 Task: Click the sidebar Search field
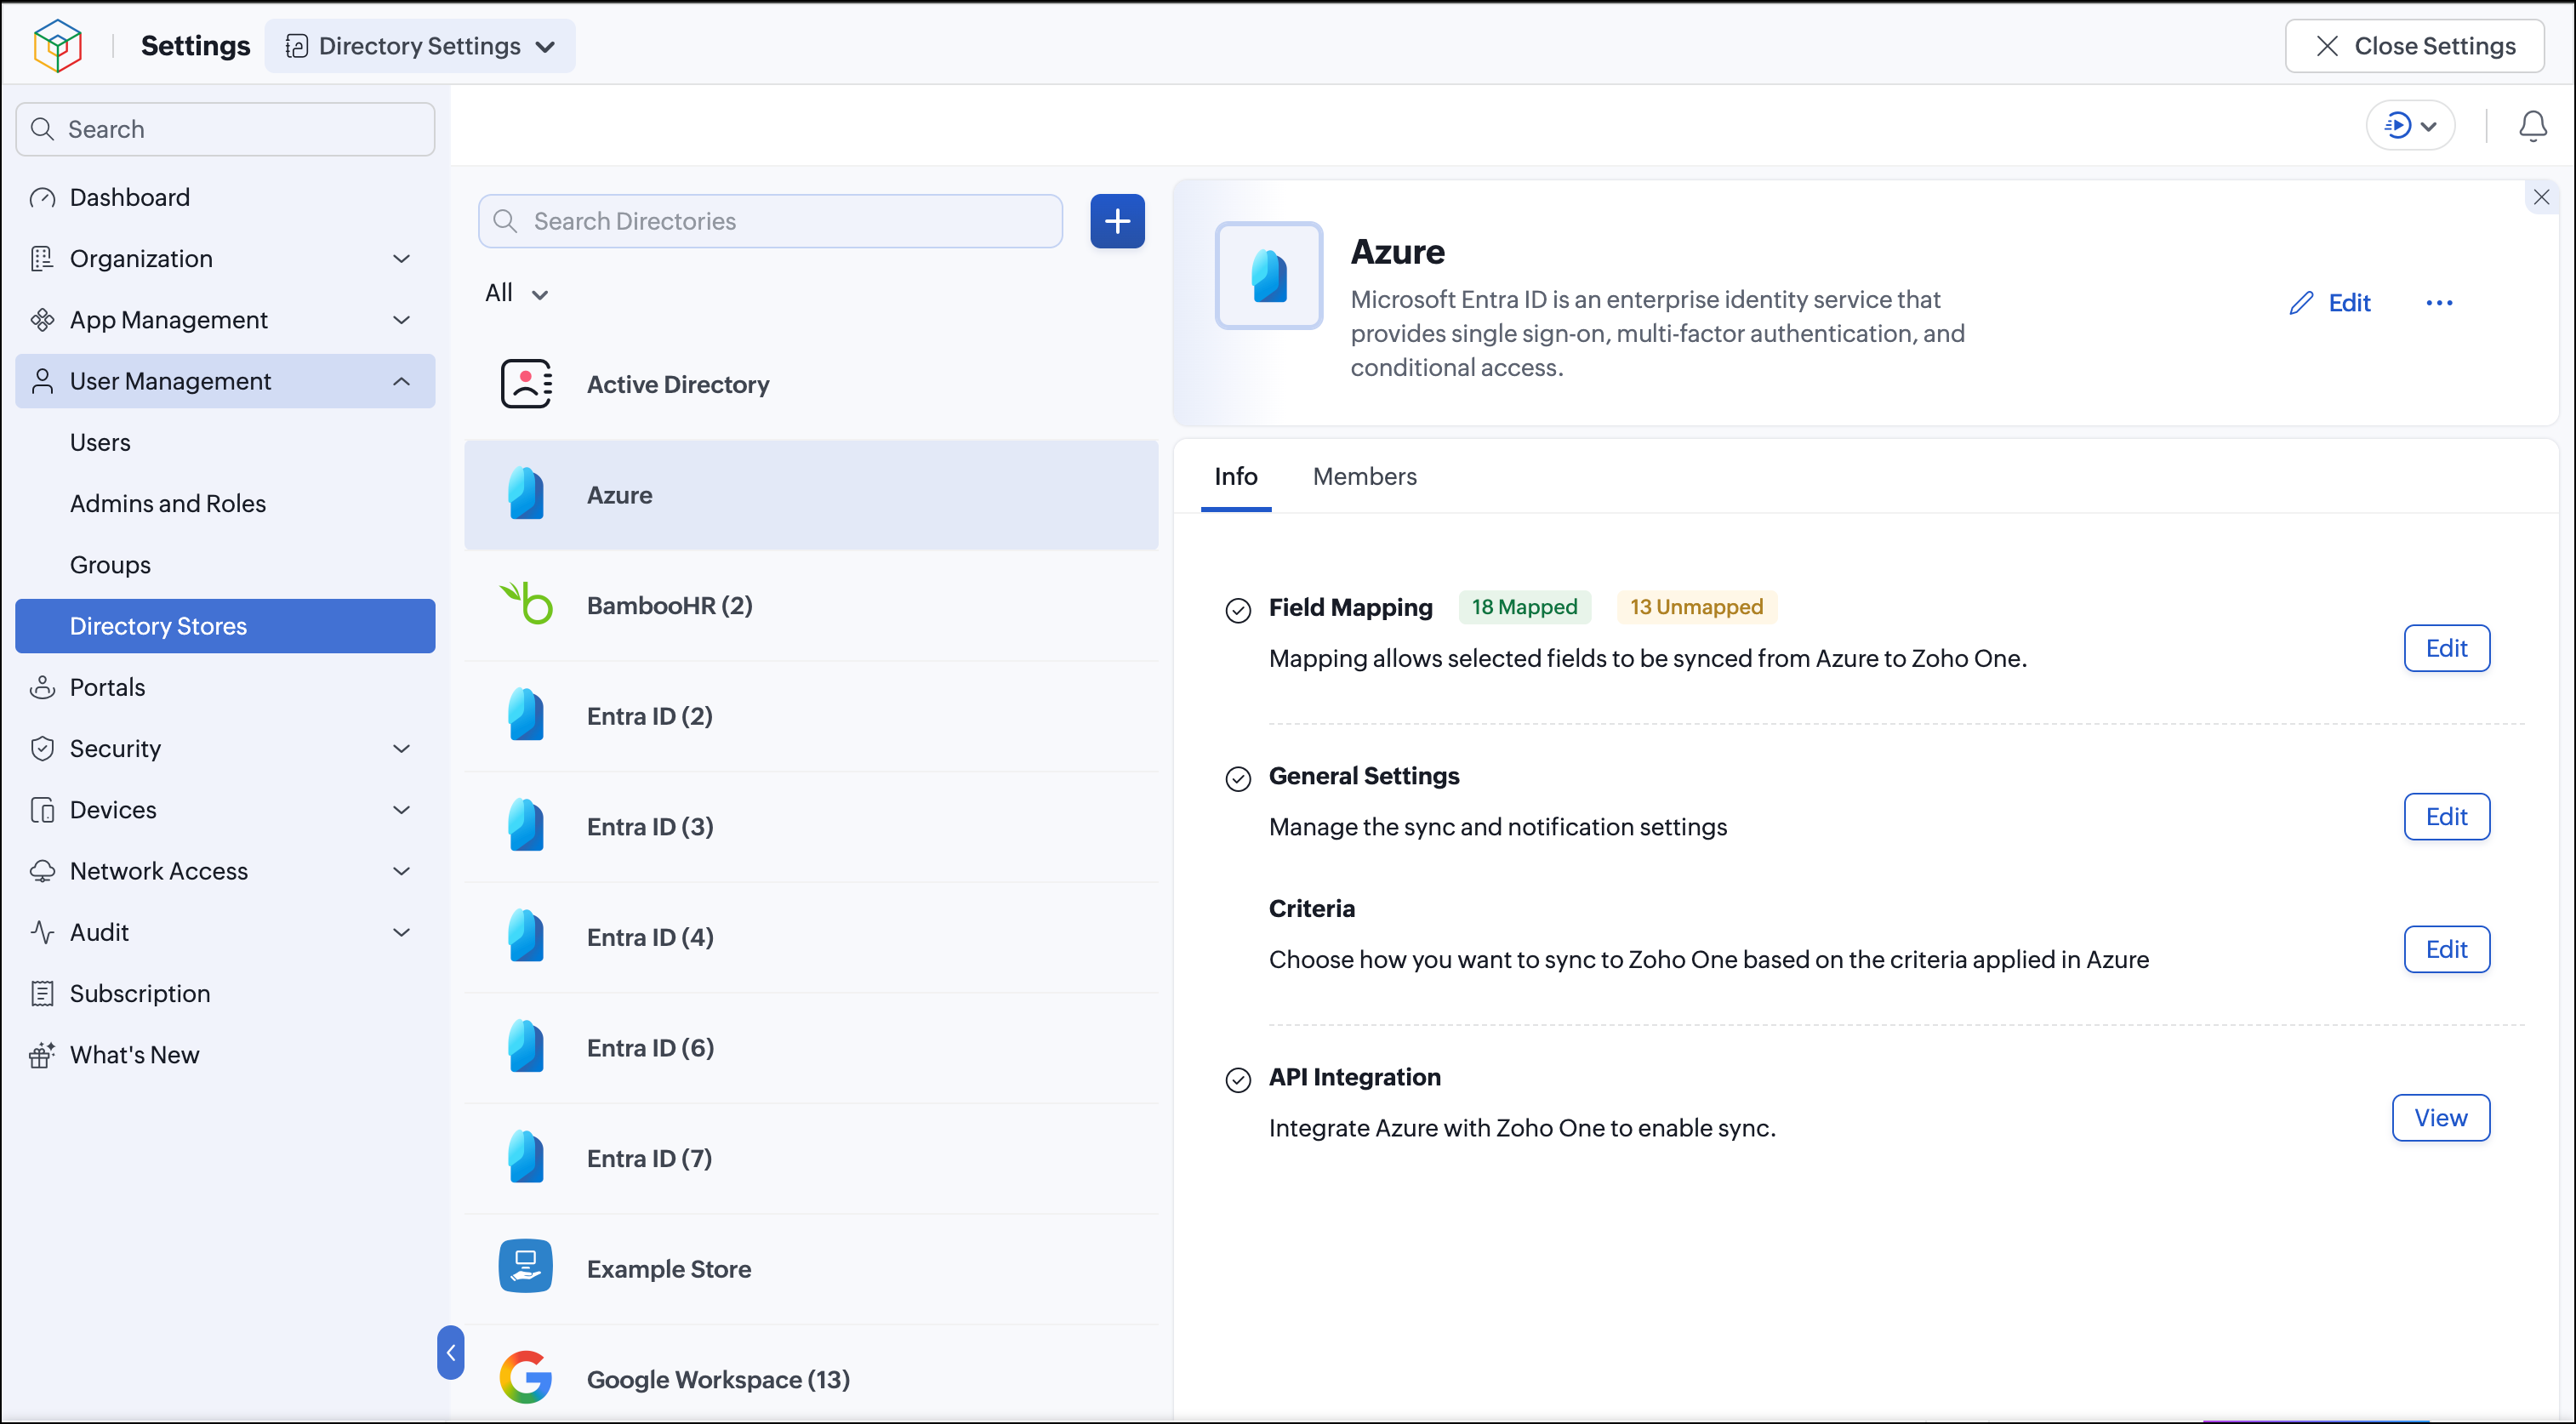(225, 129)
